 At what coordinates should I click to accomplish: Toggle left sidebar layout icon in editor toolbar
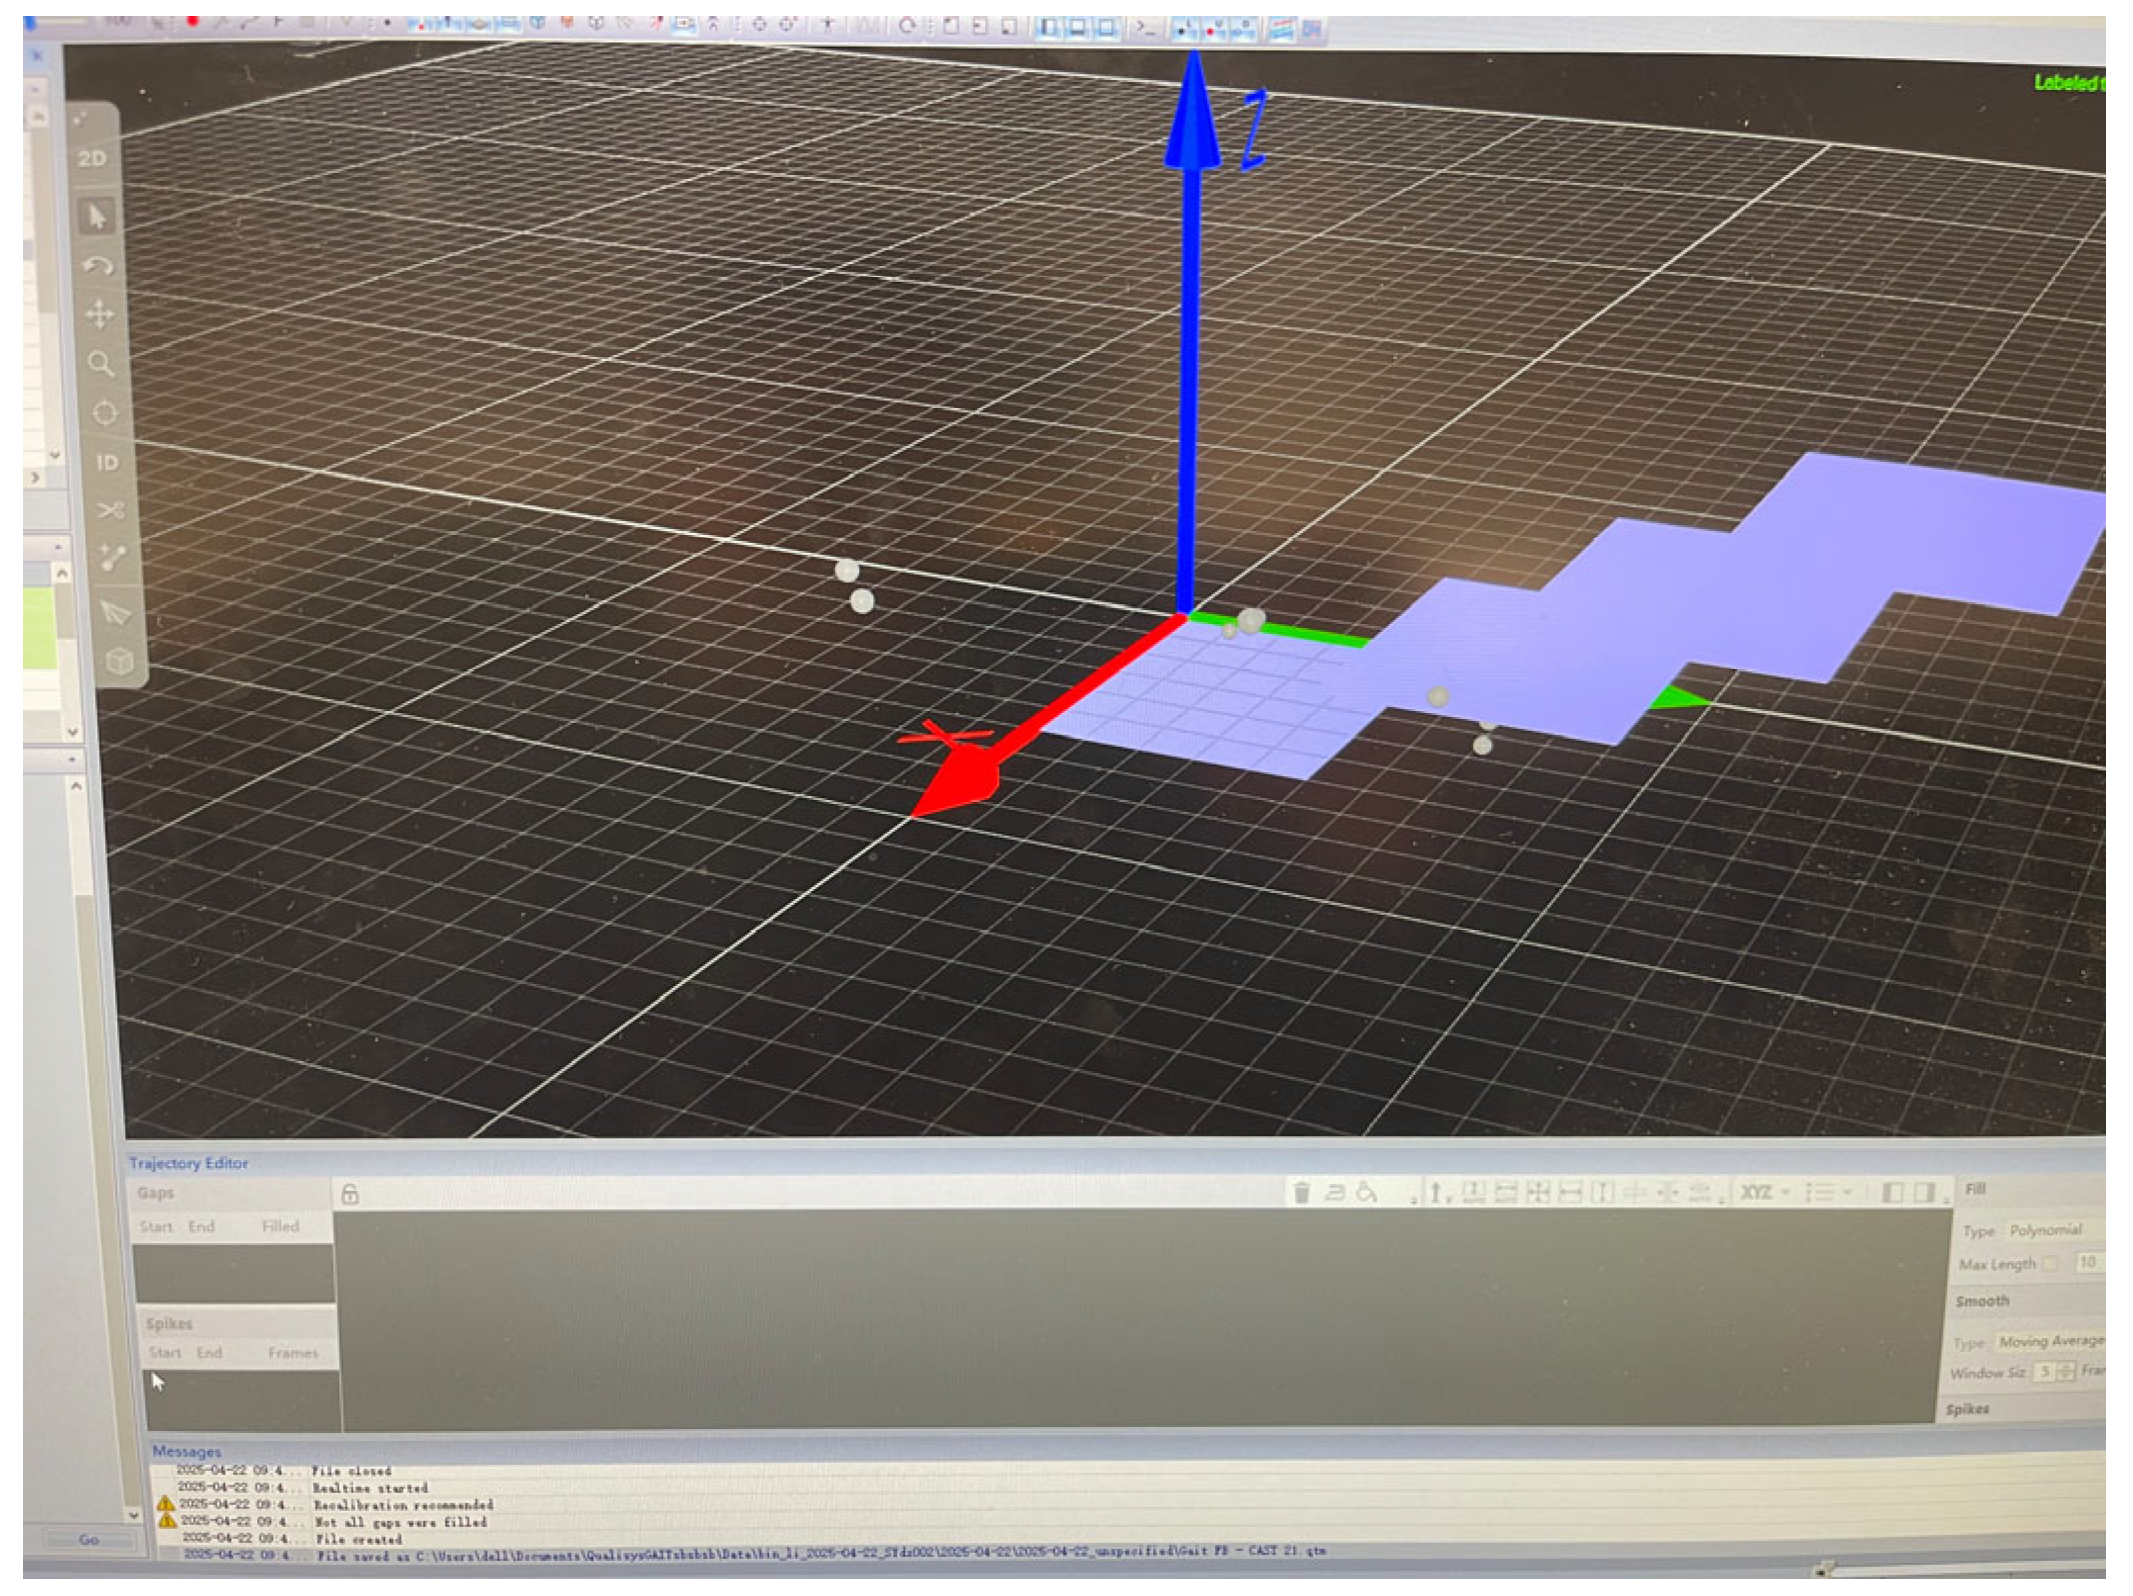click(1891, 1192)
